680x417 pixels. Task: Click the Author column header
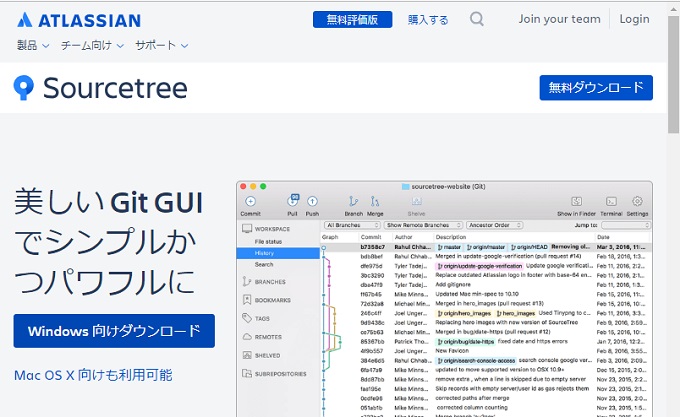point(403,237)
